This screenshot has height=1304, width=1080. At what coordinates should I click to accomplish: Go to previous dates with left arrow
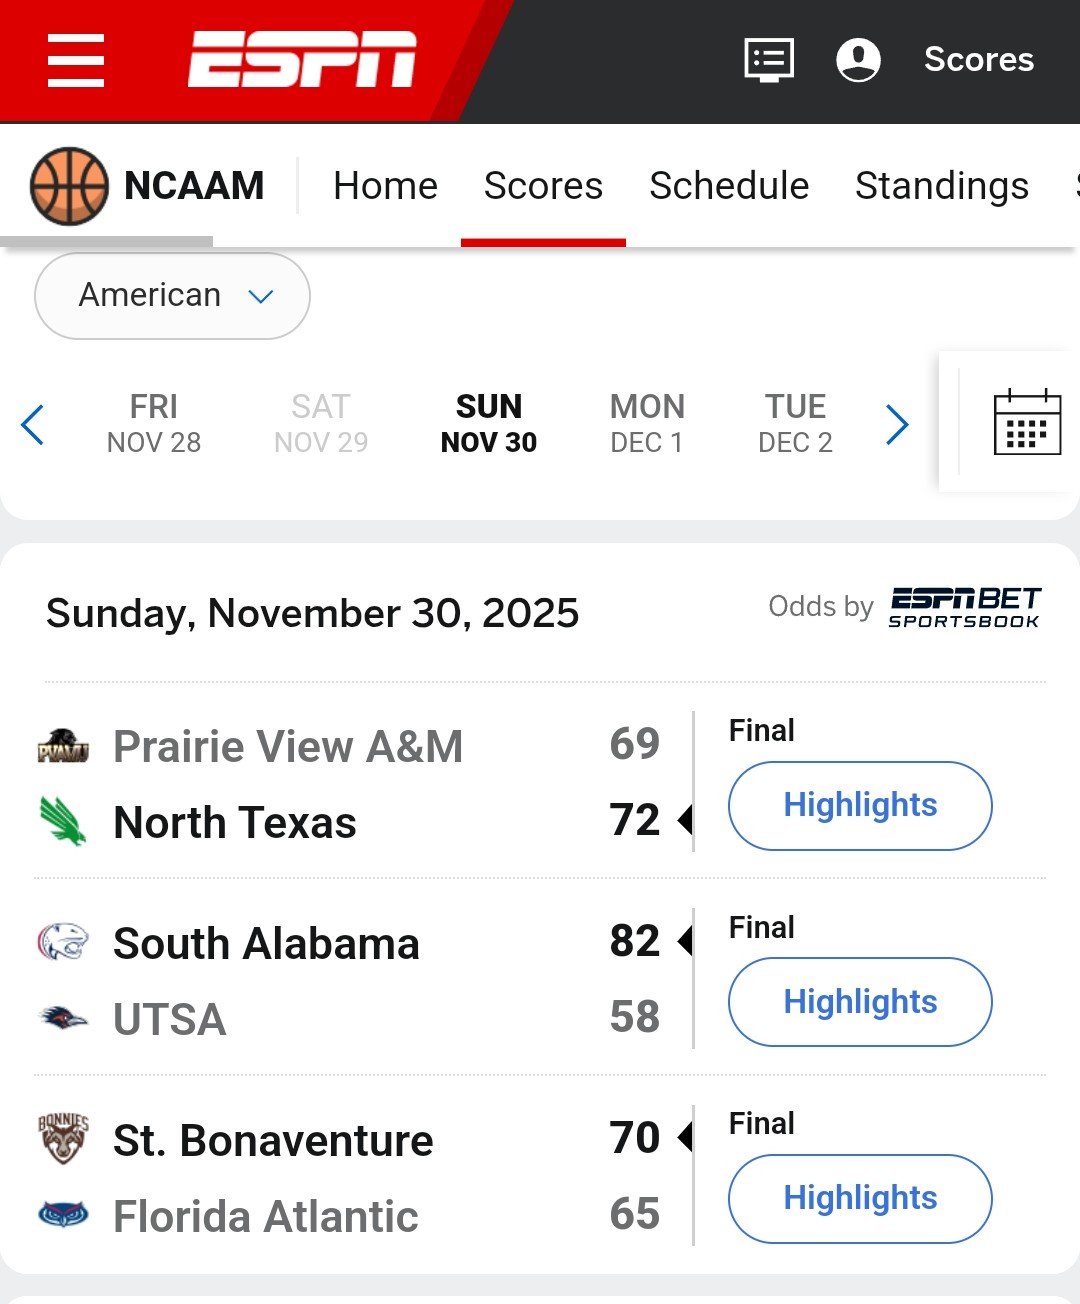[x=33, y=425]
